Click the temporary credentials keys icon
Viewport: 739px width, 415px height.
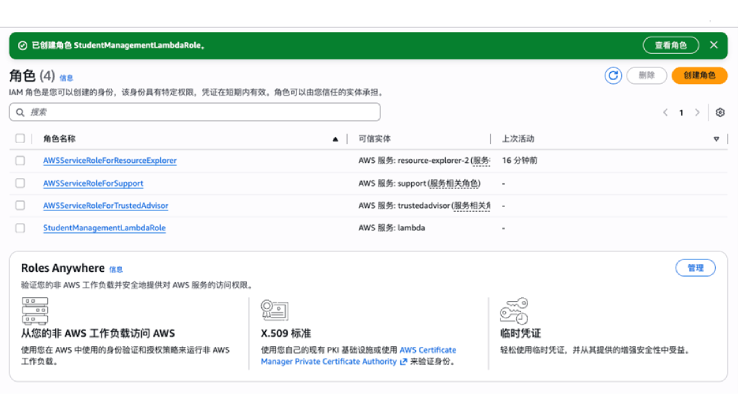(x=513, y=310)
